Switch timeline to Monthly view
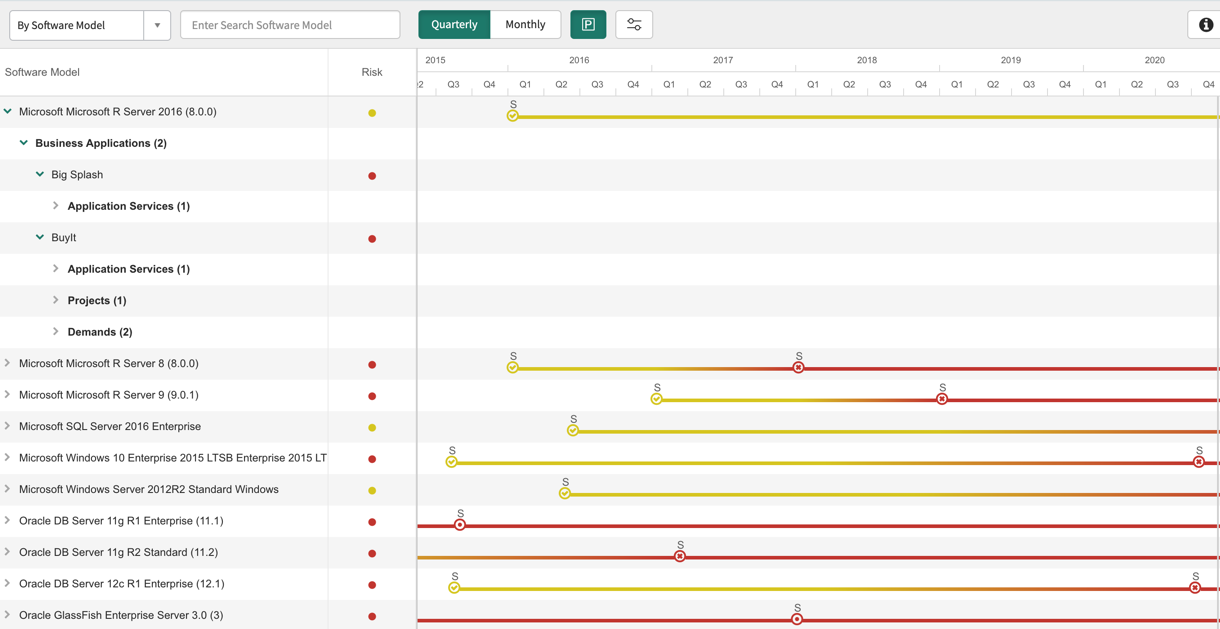 [525, 25]
